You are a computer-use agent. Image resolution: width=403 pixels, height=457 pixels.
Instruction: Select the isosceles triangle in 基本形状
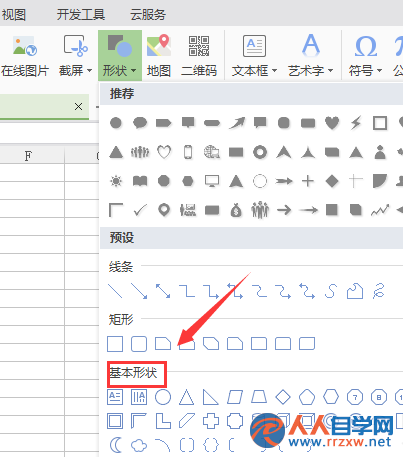click(x=187, y=397)
